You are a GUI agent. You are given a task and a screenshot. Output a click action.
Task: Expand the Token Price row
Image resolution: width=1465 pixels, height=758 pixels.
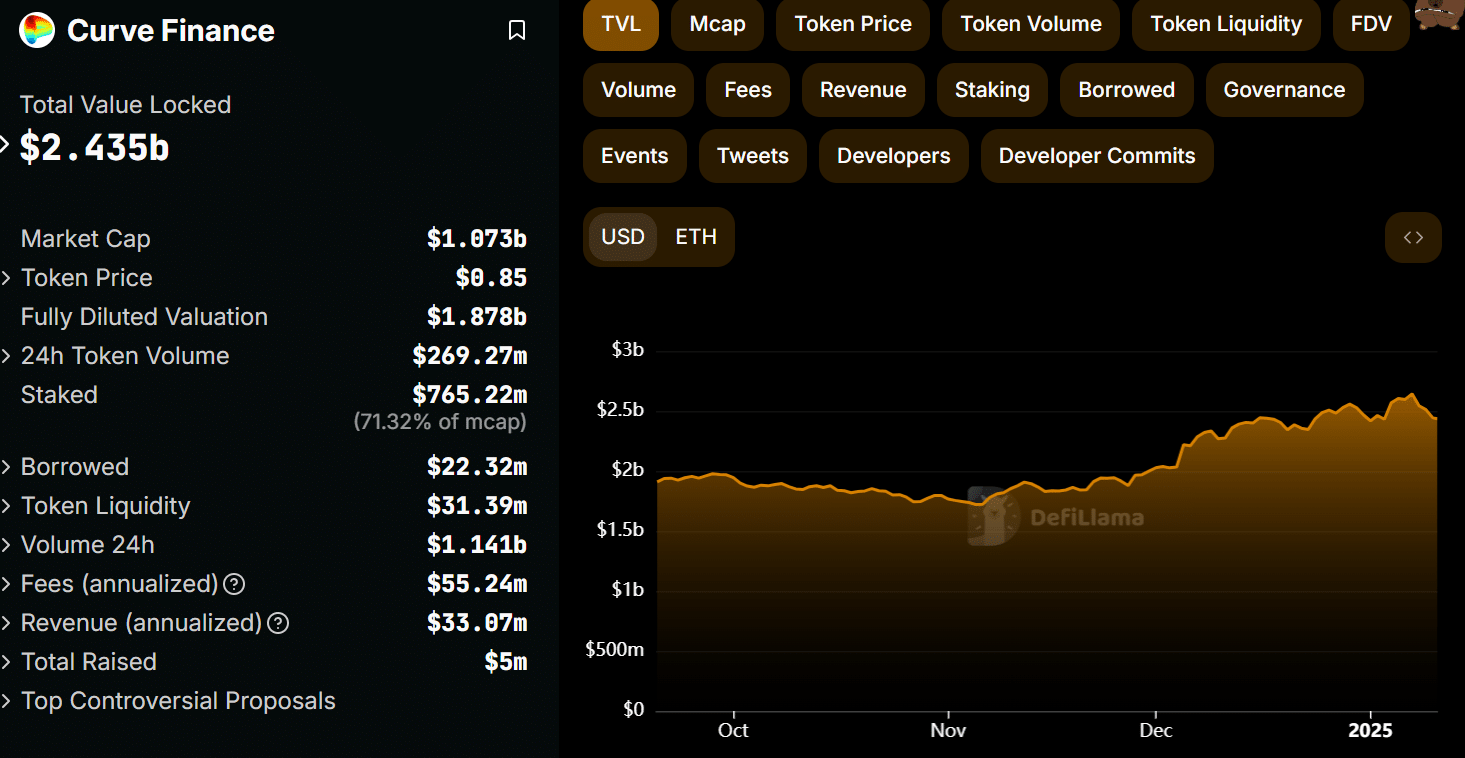coord(8,278)
